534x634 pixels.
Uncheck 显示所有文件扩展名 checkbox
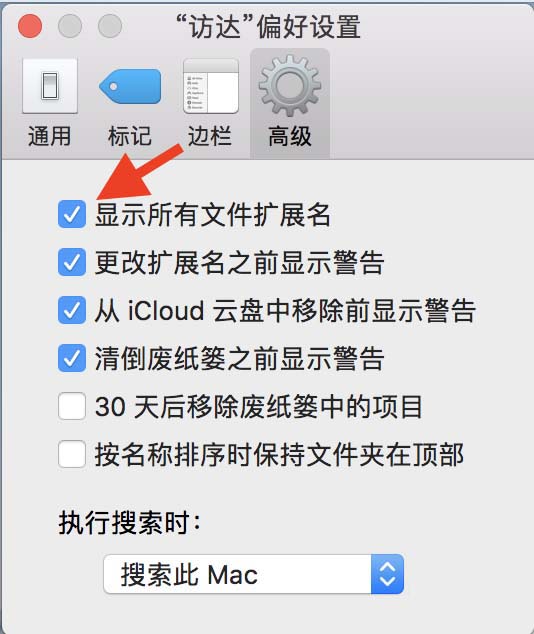click(72, 214)
